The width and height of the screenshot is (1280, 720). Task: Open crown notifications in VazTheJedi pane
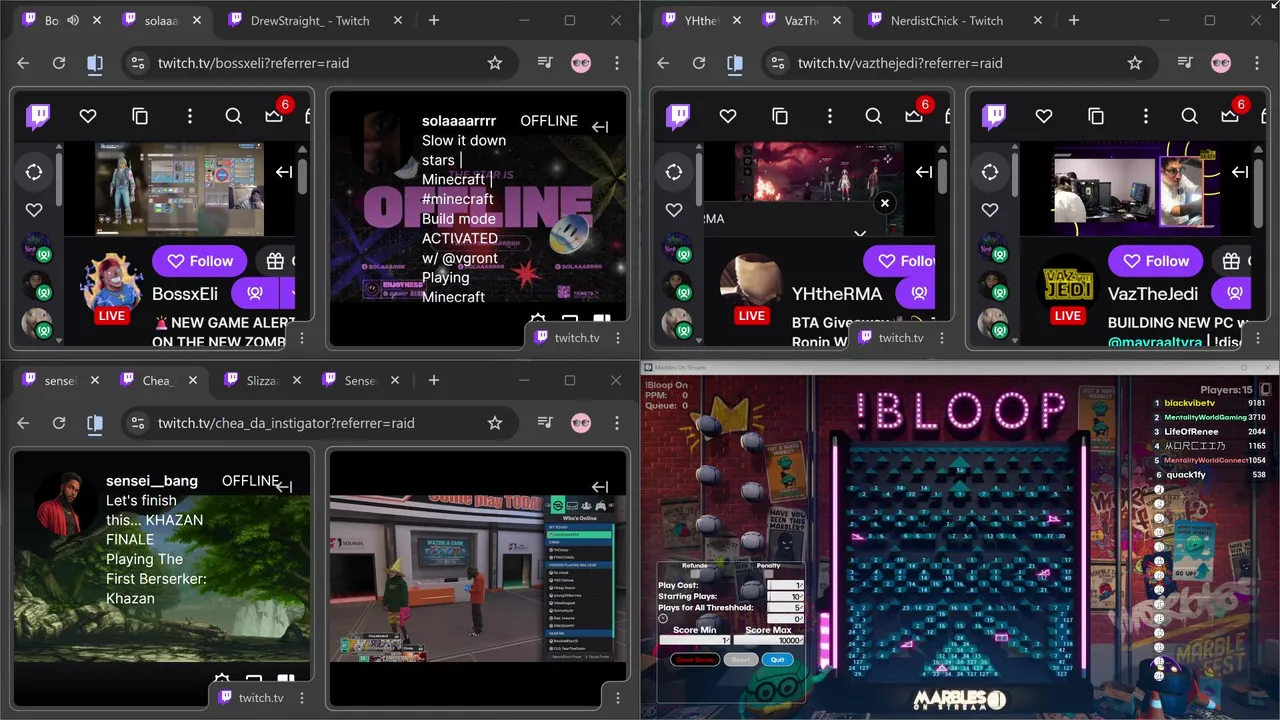pos(1230,116)
